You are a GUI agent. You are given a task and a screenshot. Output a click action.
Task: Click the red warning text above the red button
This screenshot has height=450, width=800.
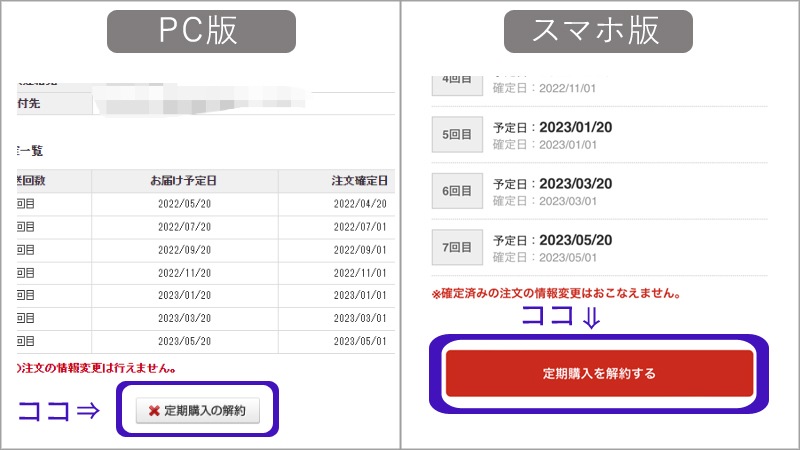pos(557,294)
